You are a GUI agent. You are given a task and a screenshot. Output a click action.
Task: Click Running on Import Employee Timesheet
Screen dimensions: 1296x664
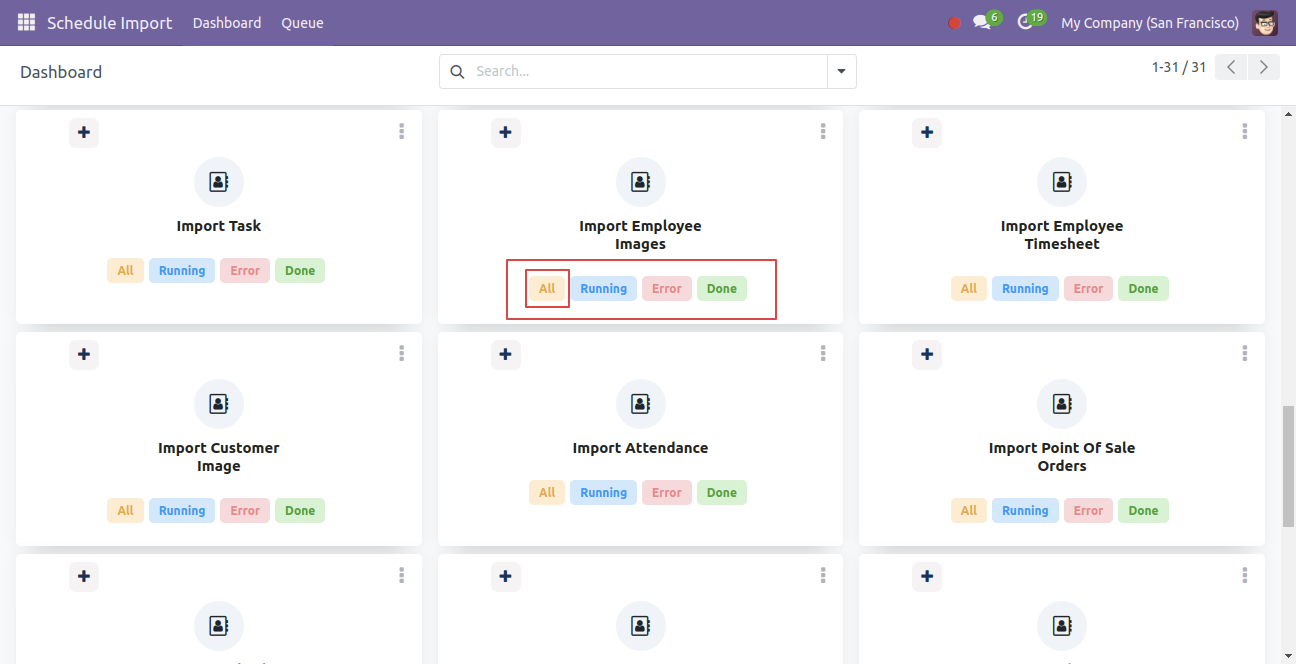1025,289
